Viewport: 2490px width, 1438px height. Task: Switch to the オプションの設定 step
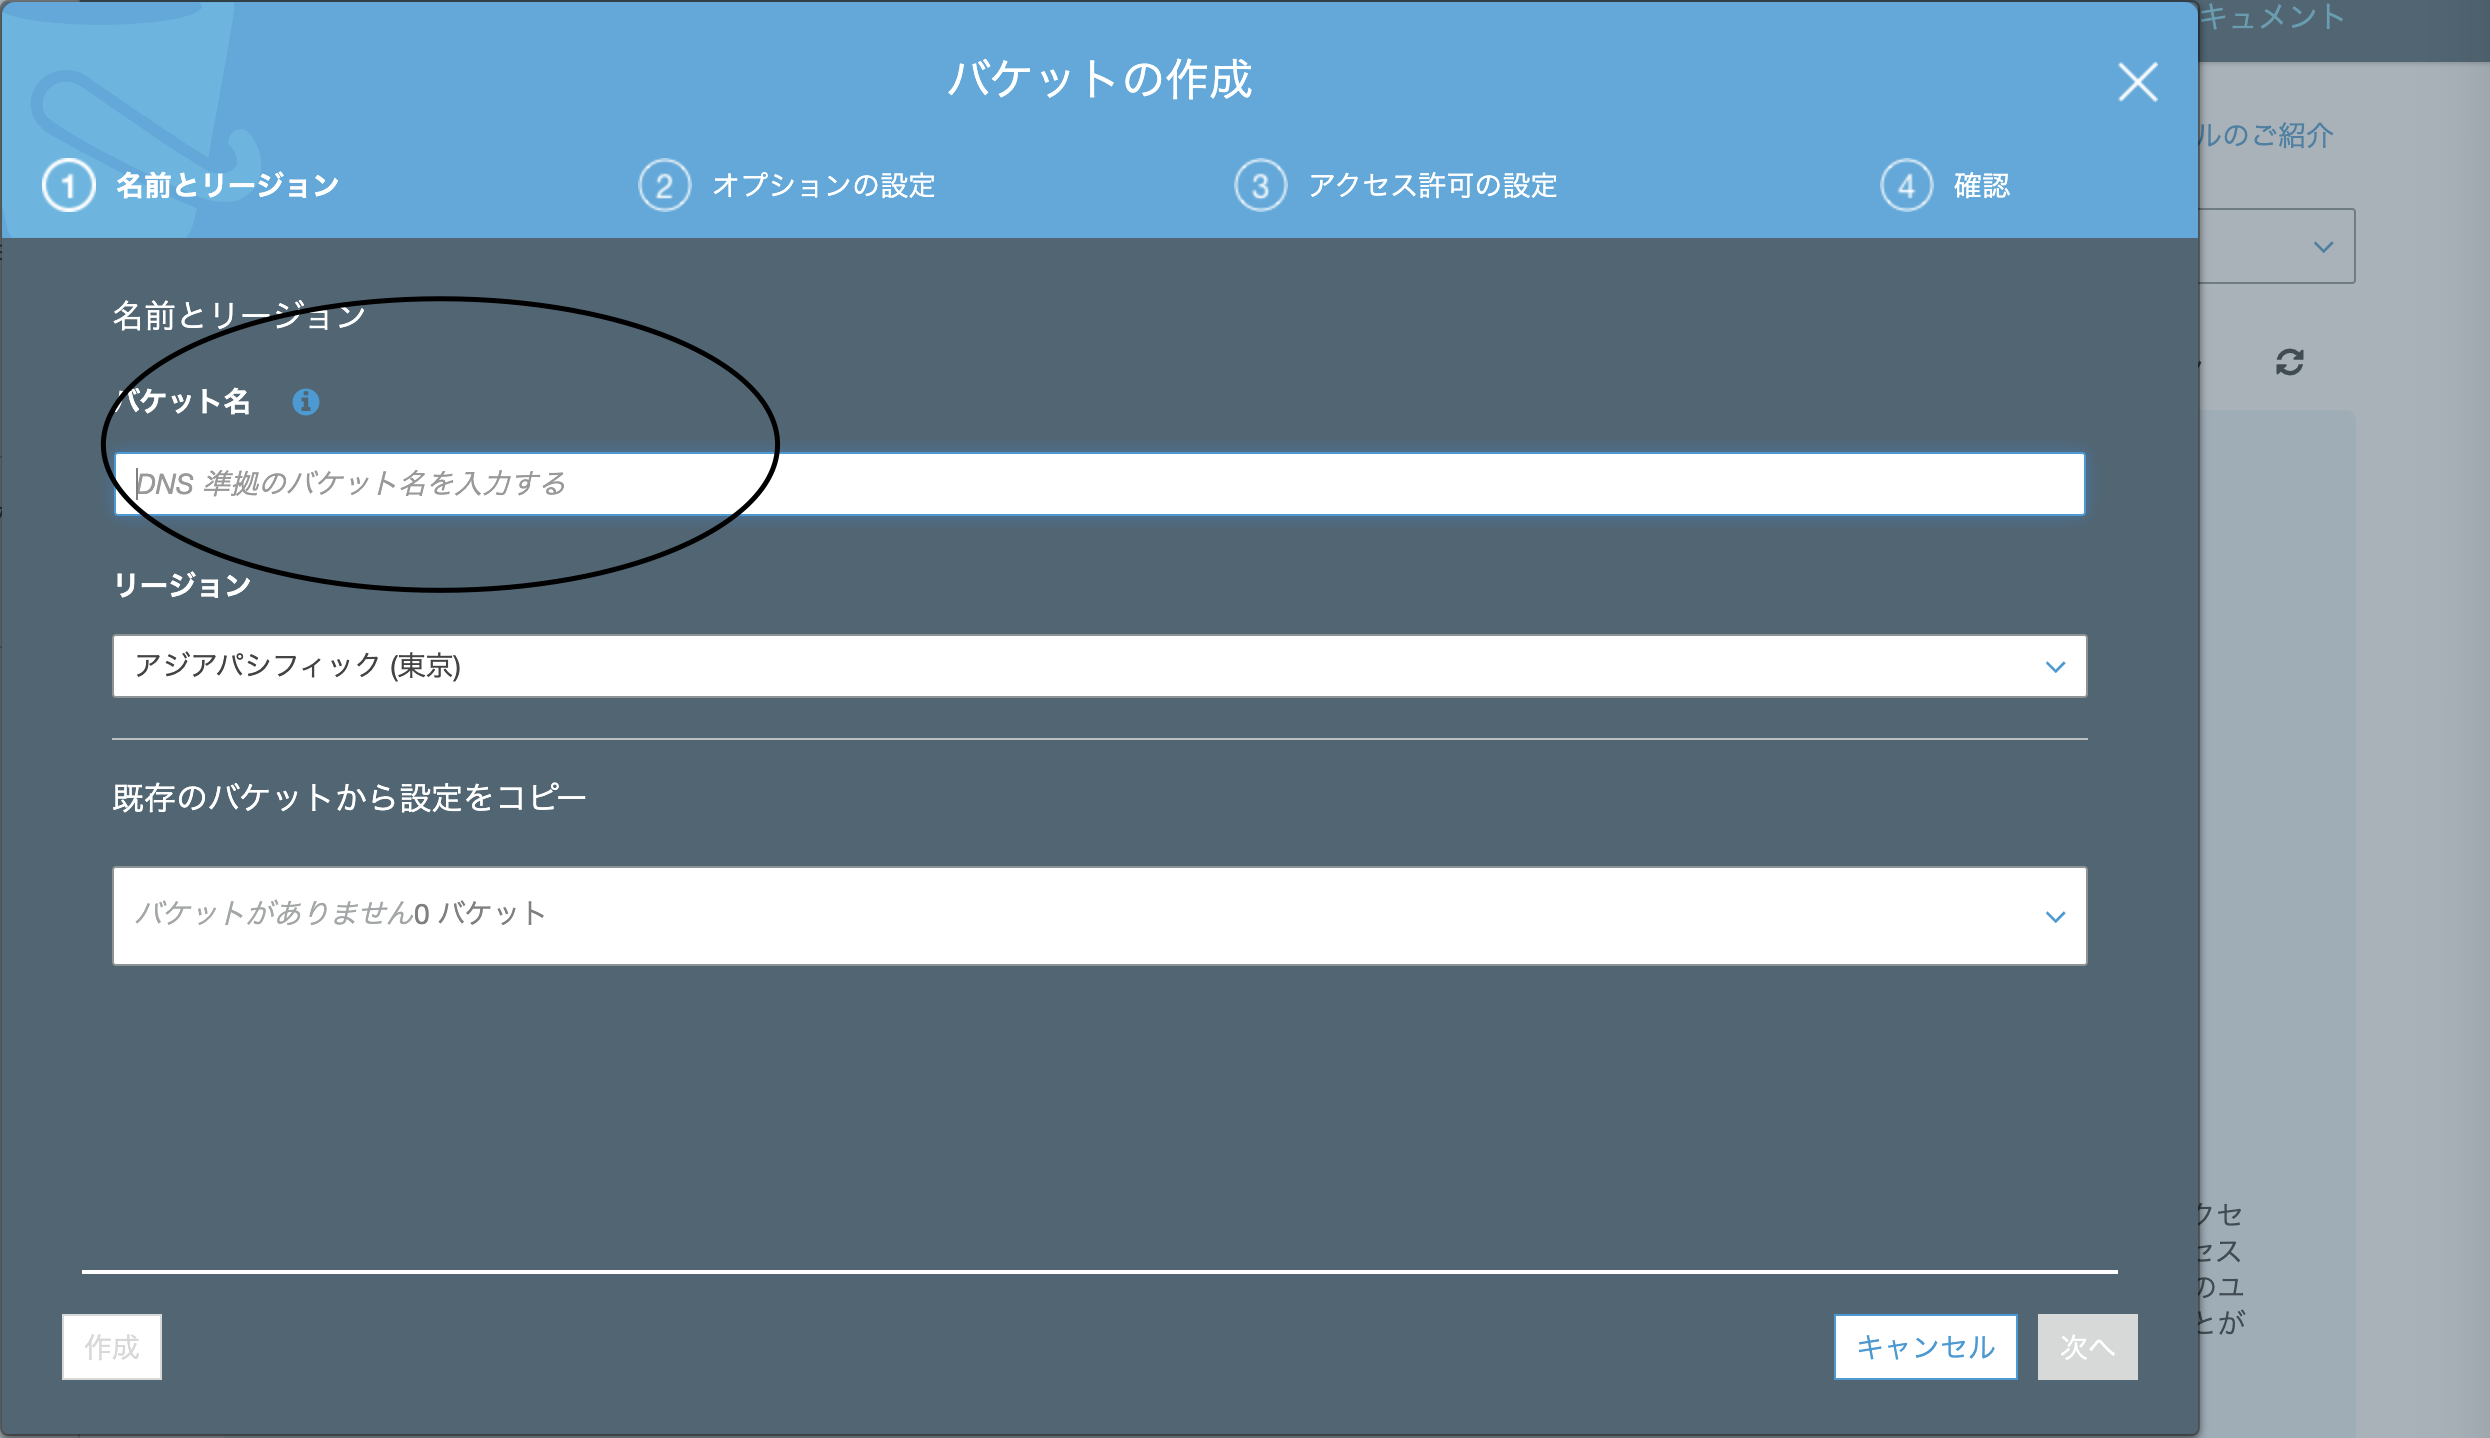pyautogui.click(x=823, y=184)
